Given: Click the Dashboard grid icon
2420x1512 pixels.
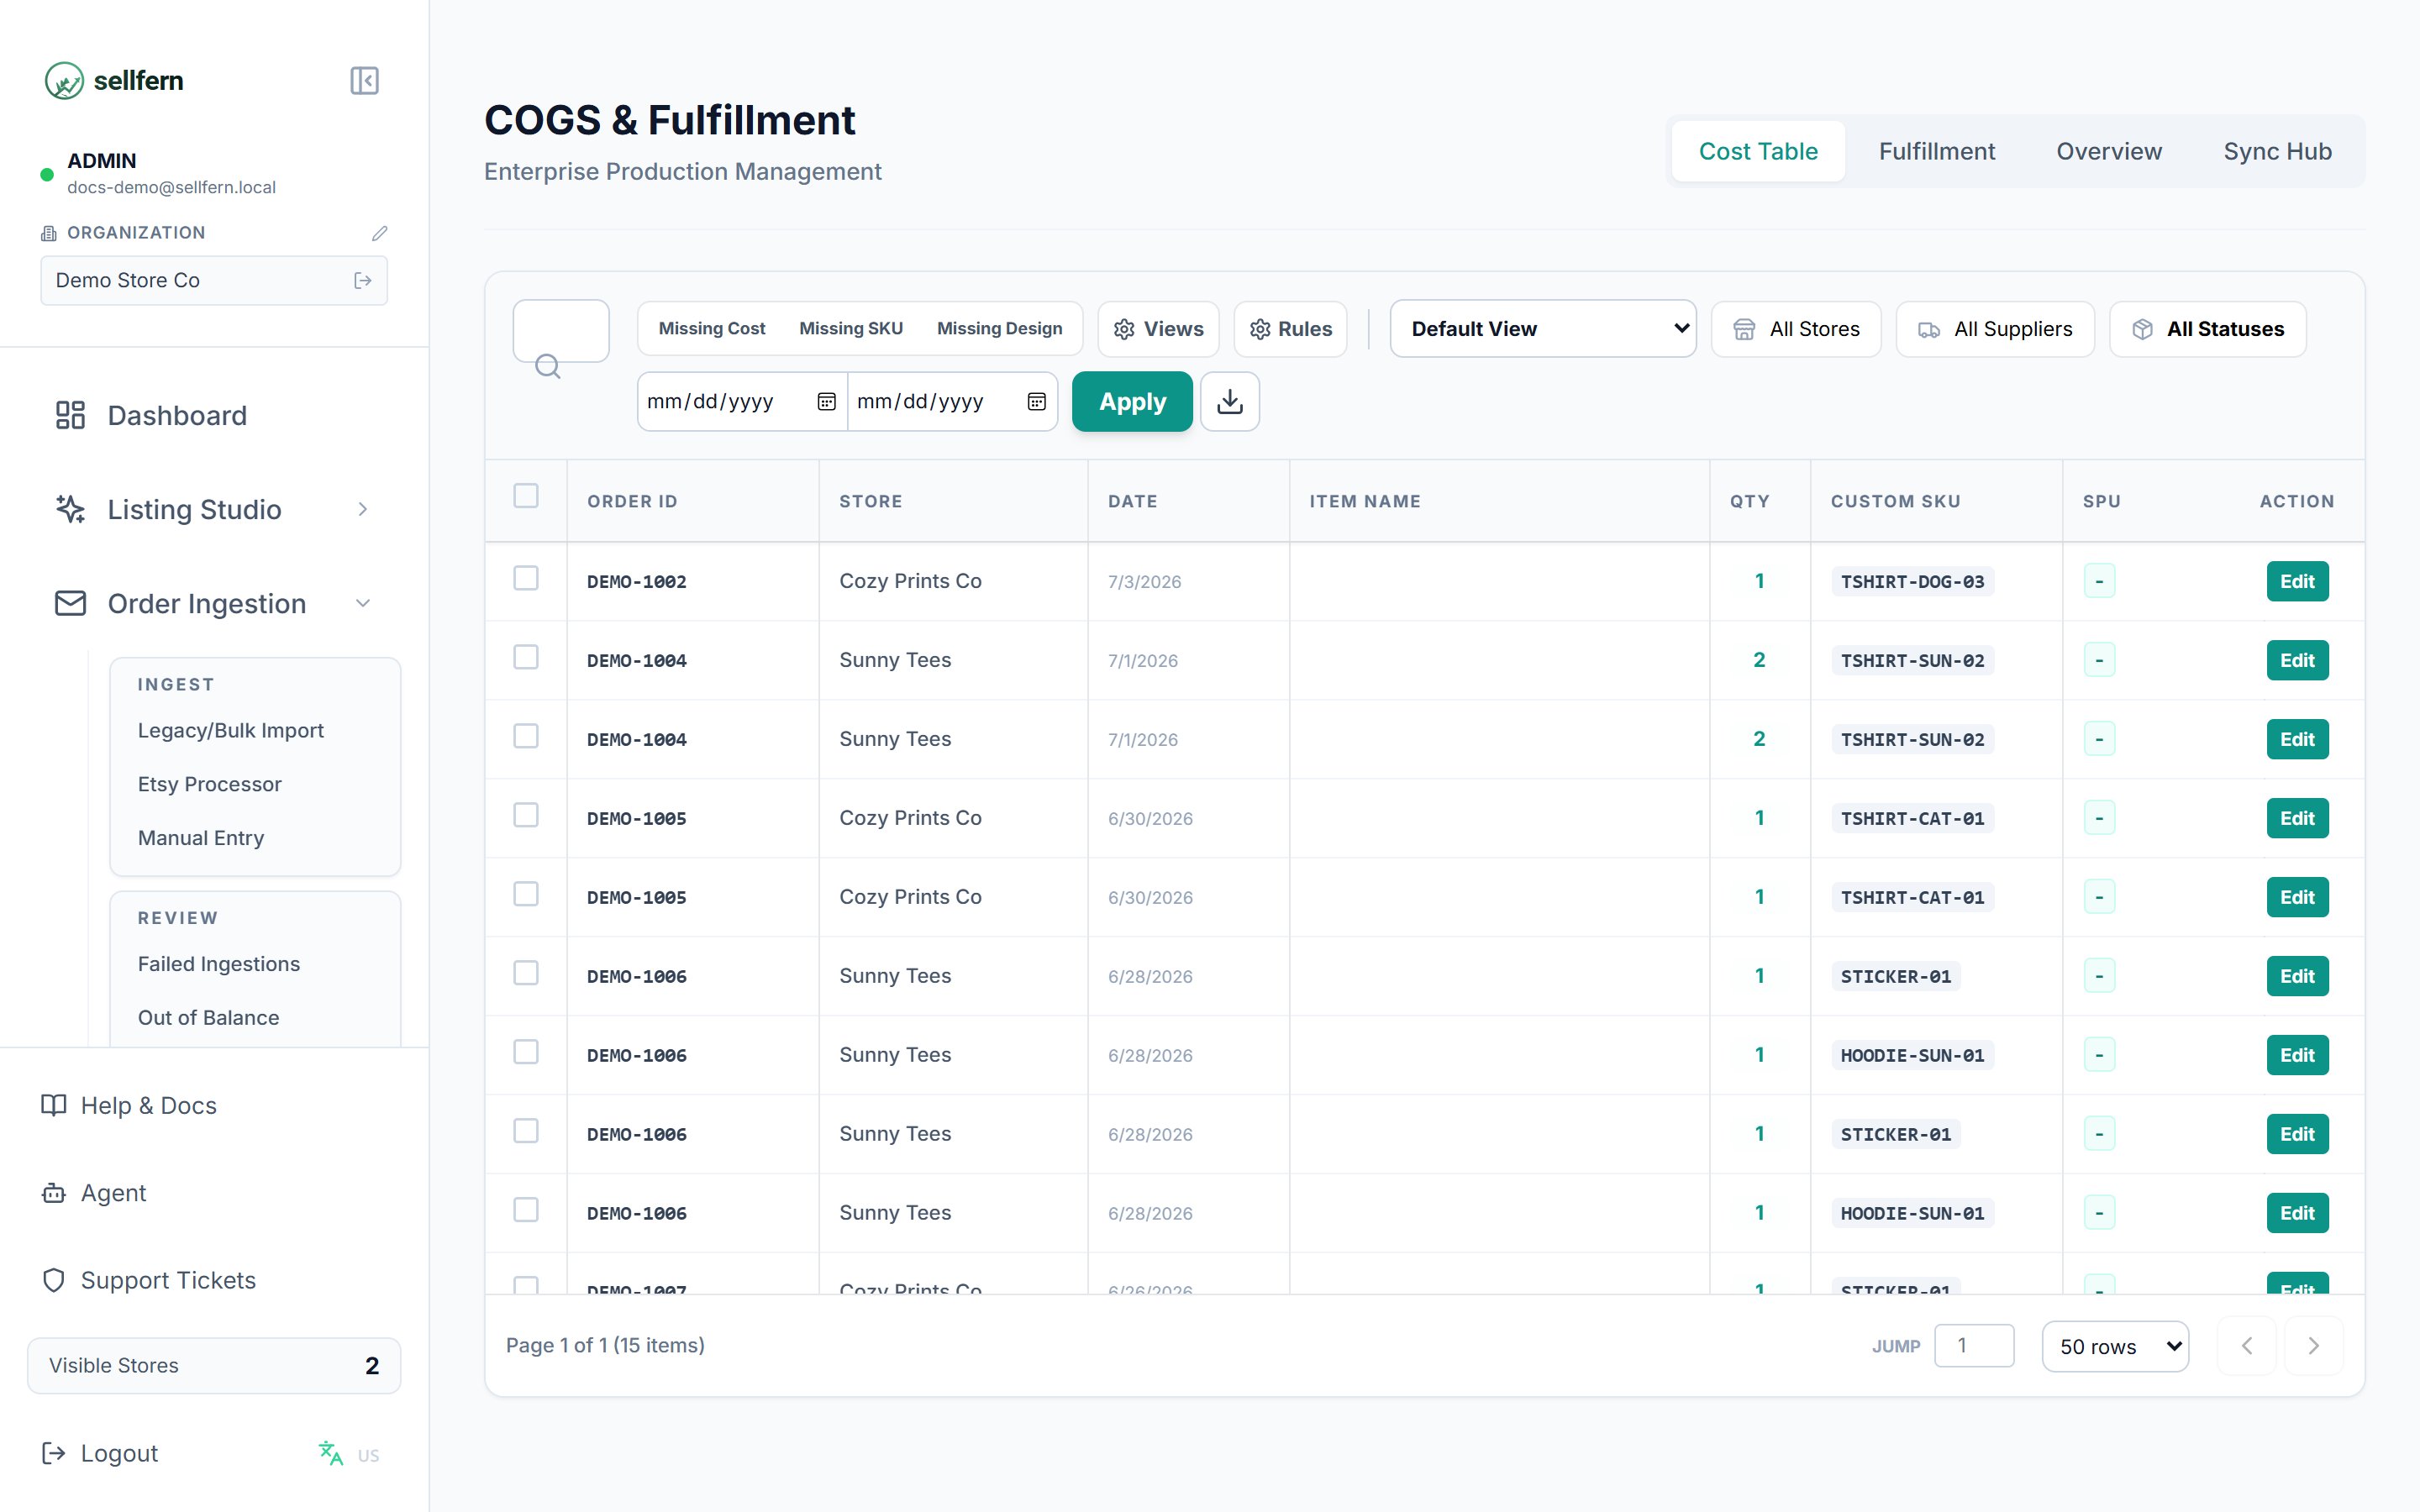Looking at the screenshot, I should point(70,415).
